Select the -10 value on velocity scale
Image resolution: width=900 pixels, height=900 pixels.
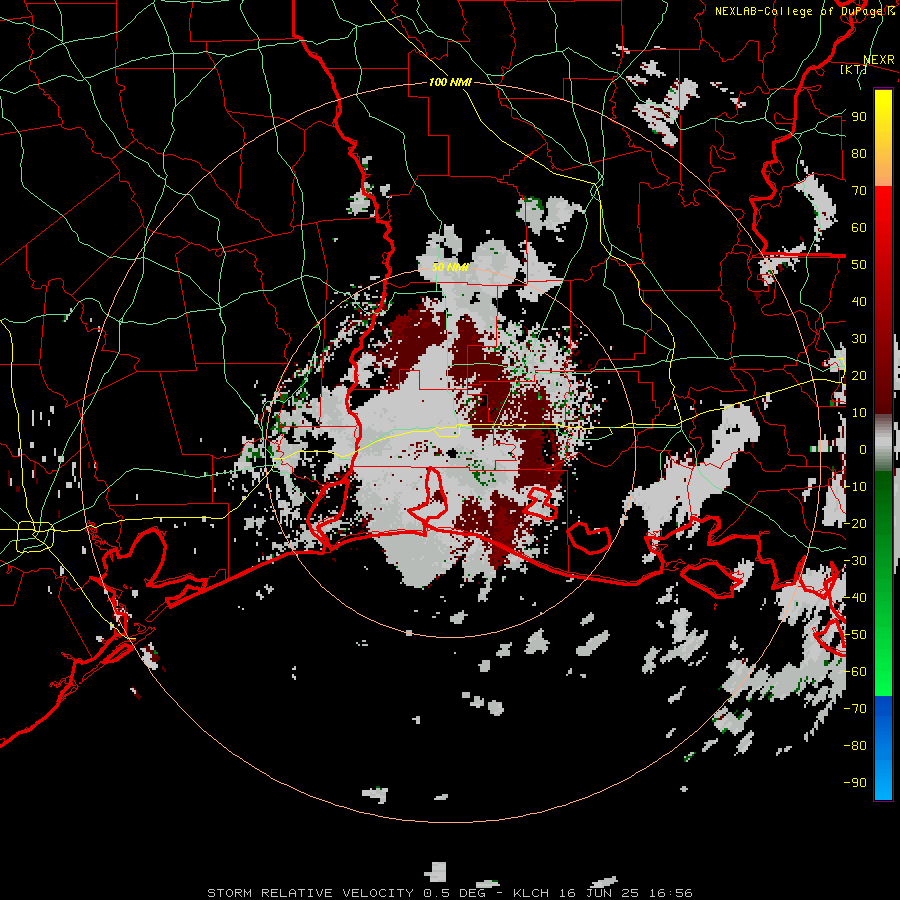(855, 487)
